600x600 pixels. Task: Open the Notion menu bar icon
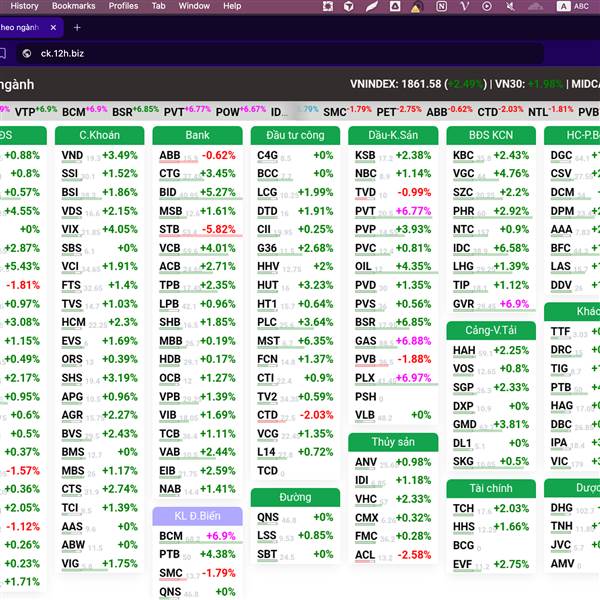click(x=441, y=6)
